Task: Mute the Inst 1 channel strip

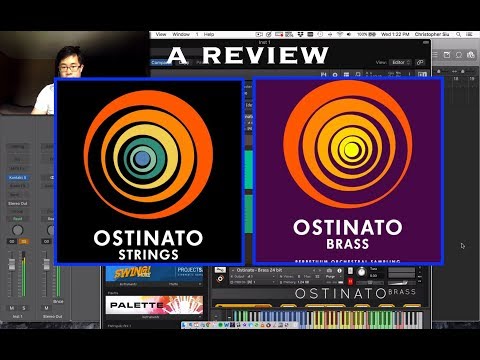Action: coord(12,308)
